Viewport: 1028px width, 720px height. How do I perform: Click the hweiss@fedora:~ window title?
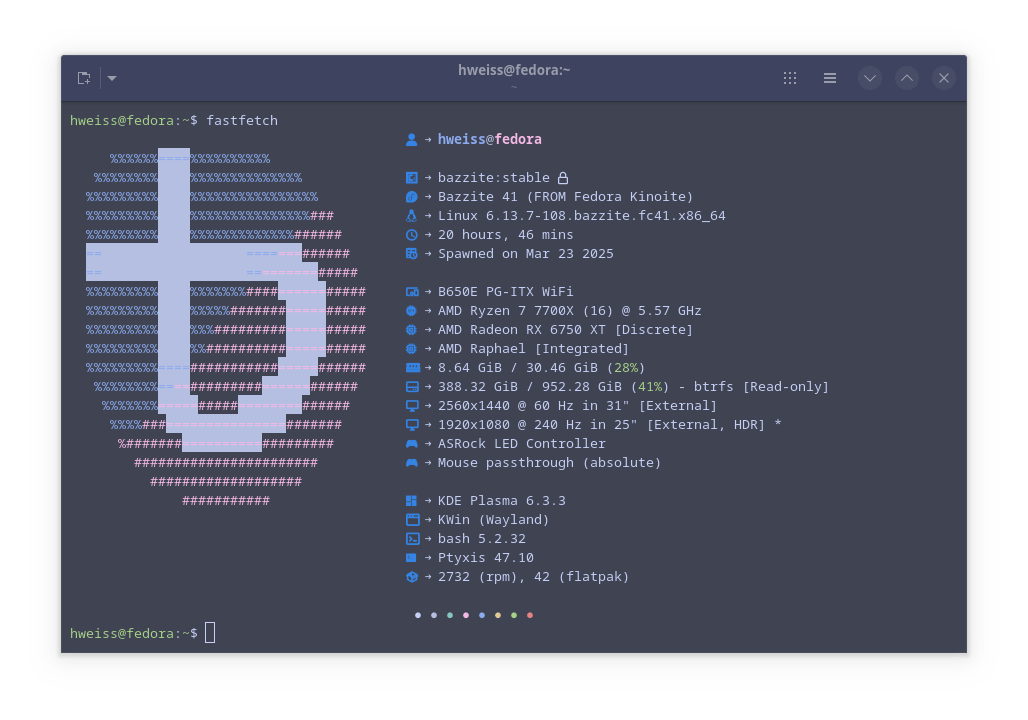pos(514,70)
